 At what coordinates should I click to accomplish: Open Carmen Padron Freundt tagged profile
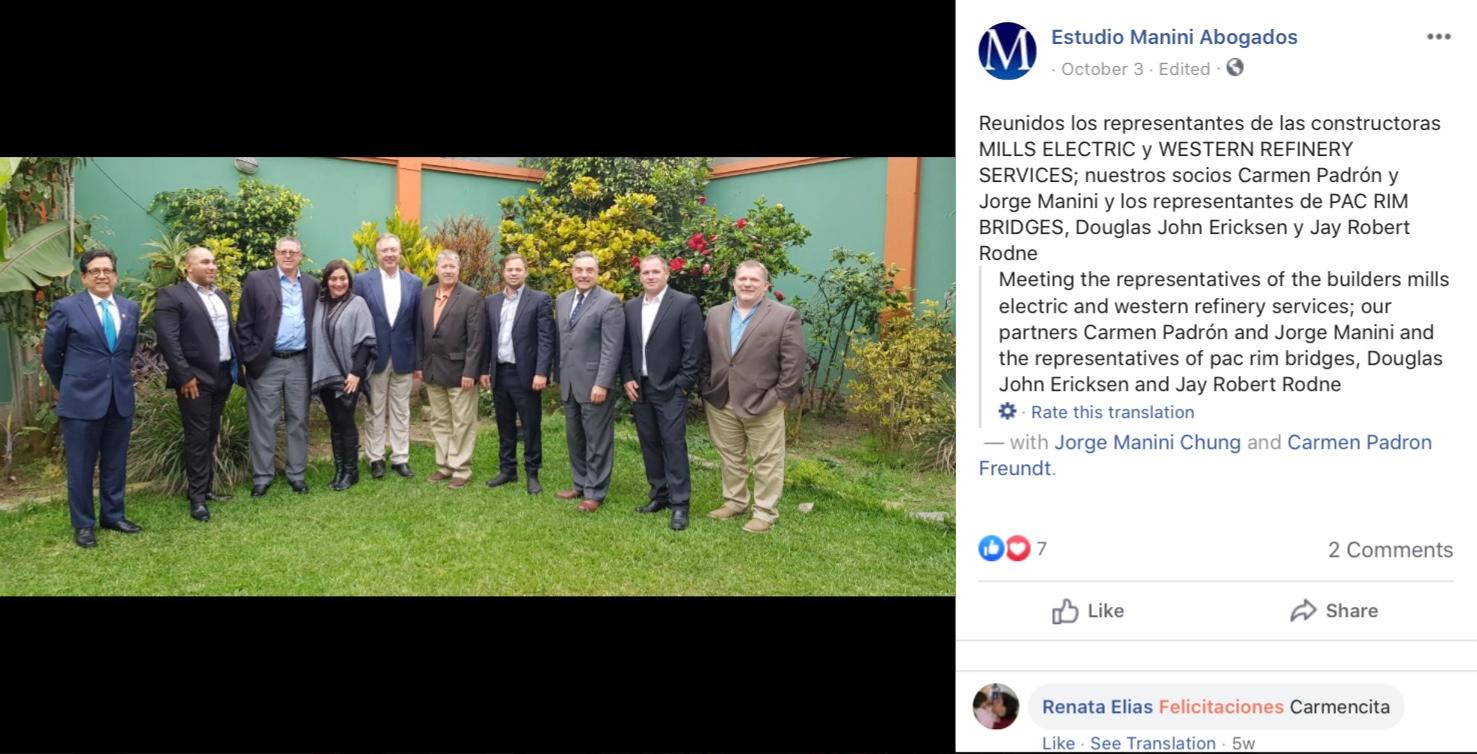[x=1205, y=455]
